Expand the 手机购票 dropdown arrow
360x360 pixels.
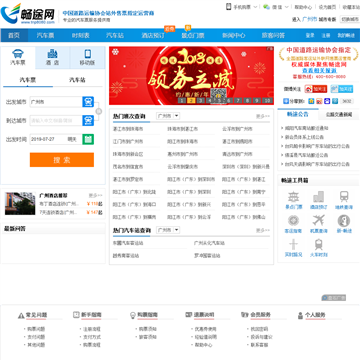pos(255,7)
